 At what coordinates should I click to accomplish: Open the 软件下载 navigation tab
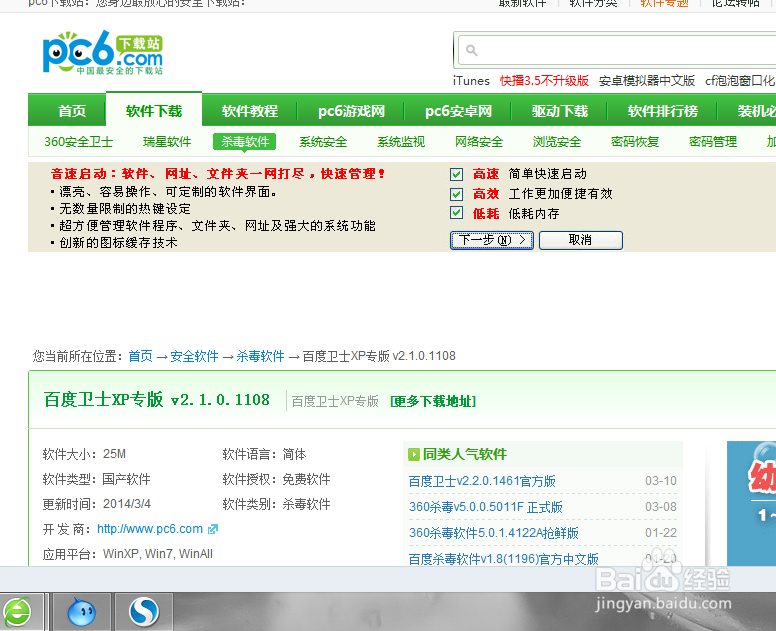click(x=154, y=111)
